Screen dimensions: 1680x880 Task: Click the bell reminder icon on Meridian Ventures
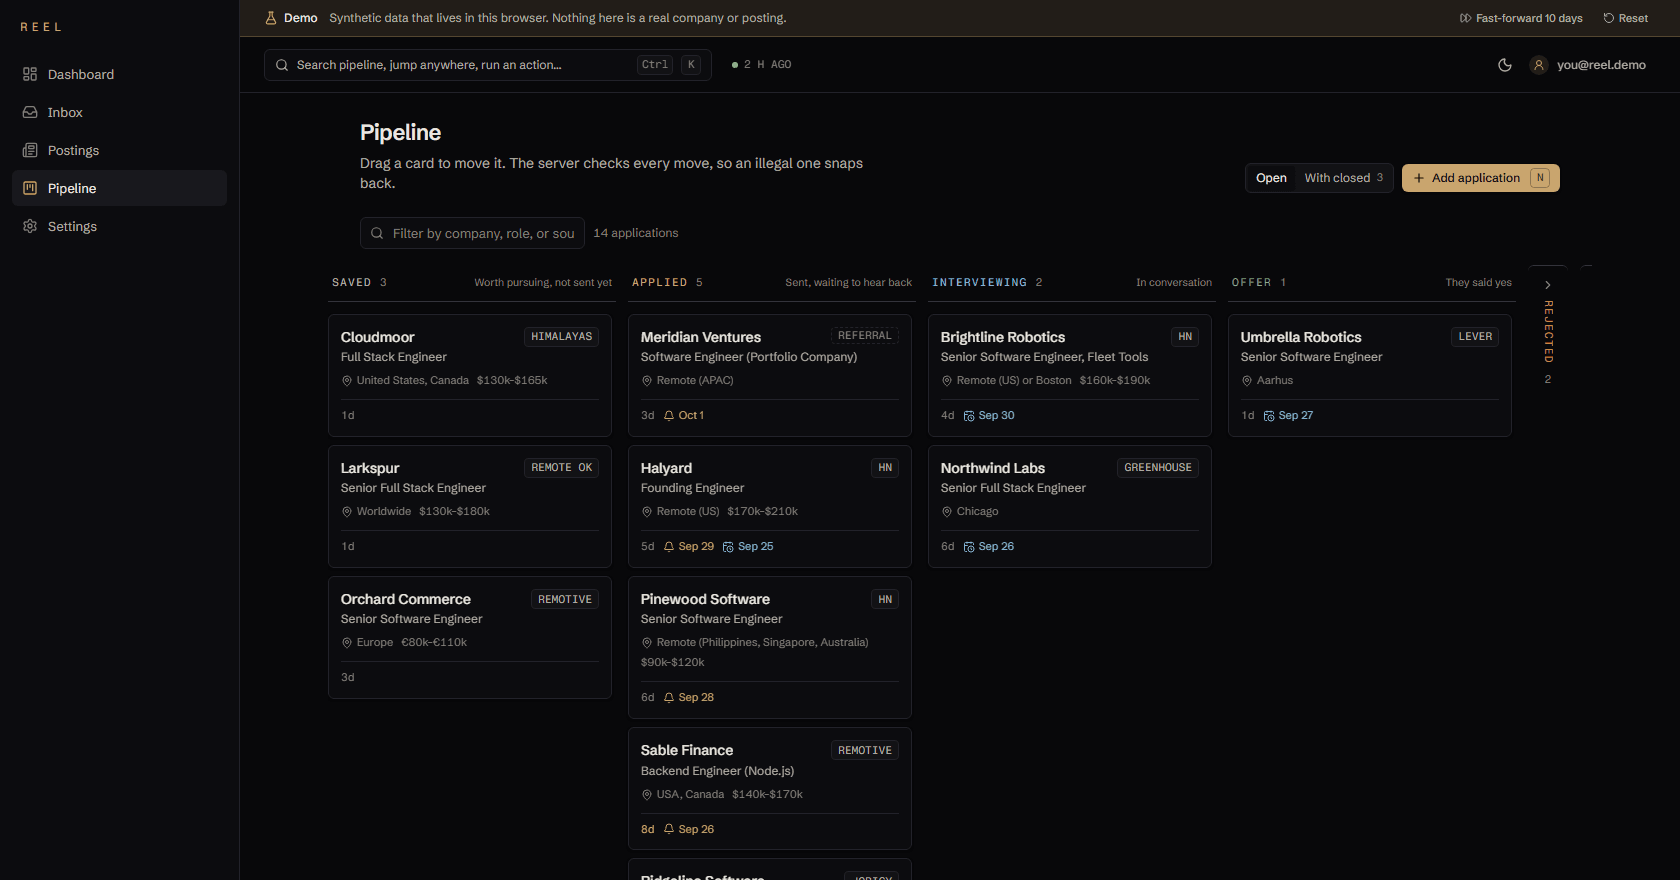tap(669, 415)
